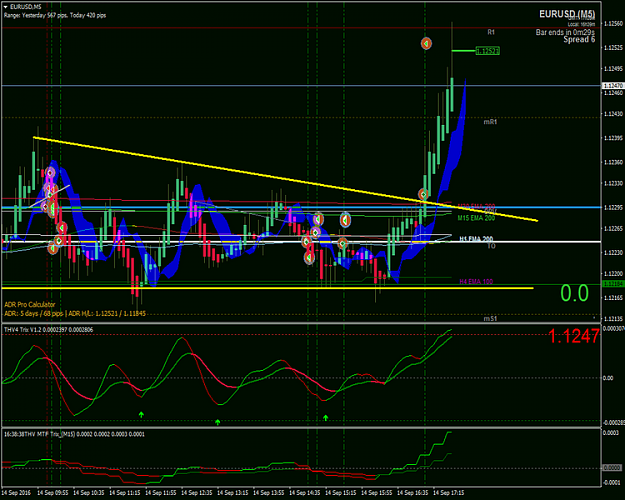This screenshot has width=625, height=500.
Task: Select the H1 EMA 200 label
Action: coord(476,239)
